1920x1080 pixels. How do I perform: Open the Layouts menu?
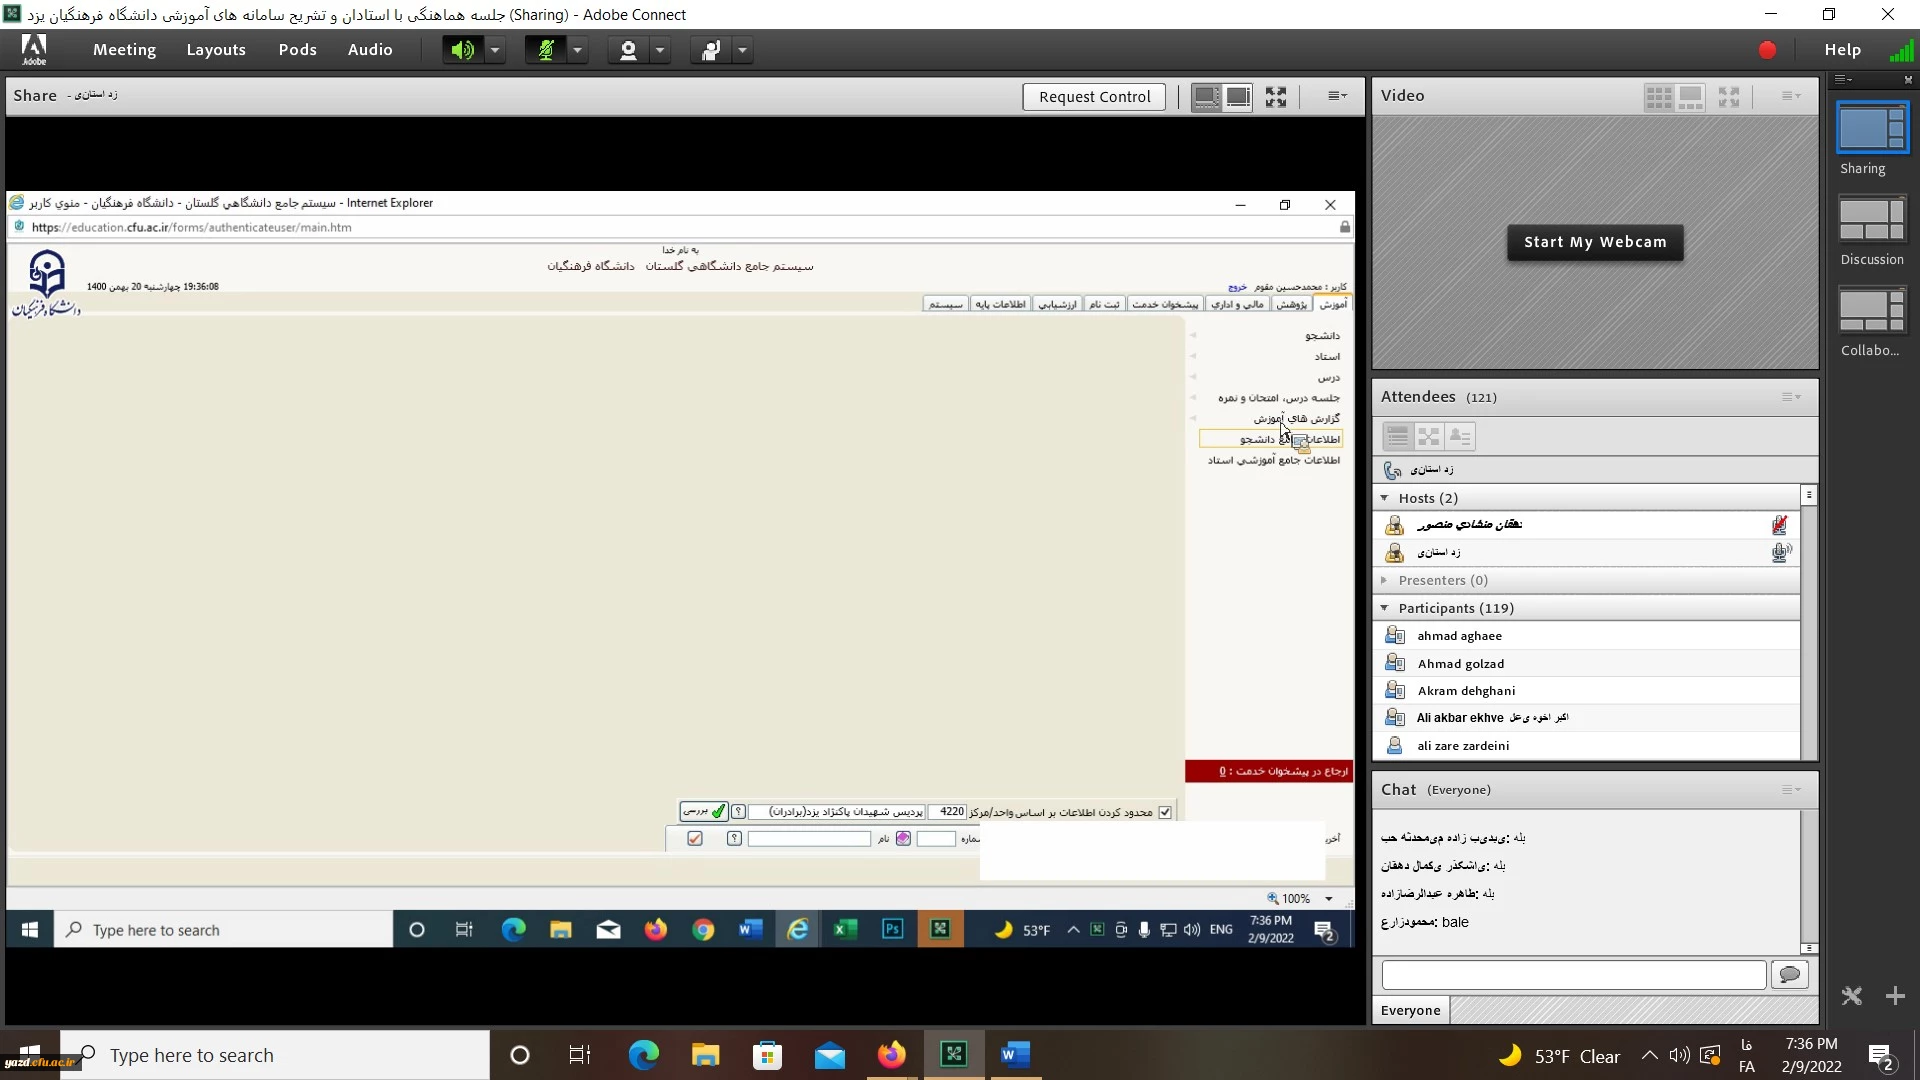[x=216, y=50]
